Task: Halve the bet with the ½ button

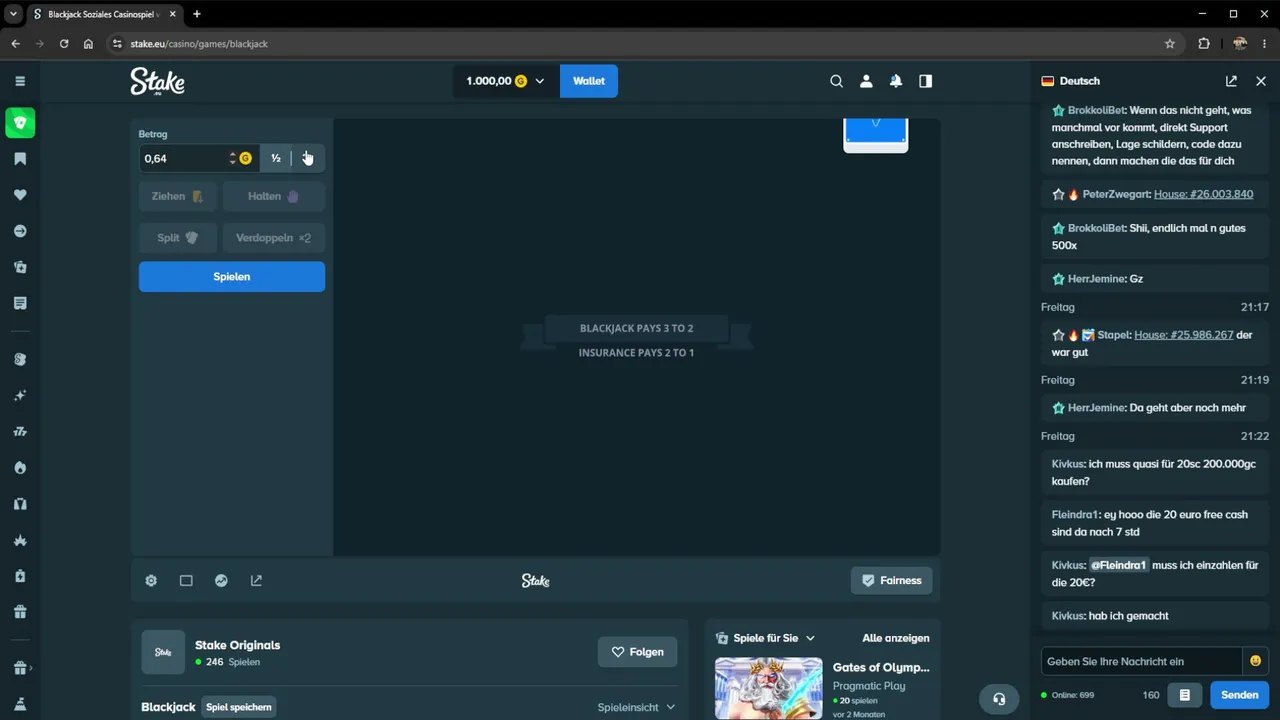Action: (276, 158)
